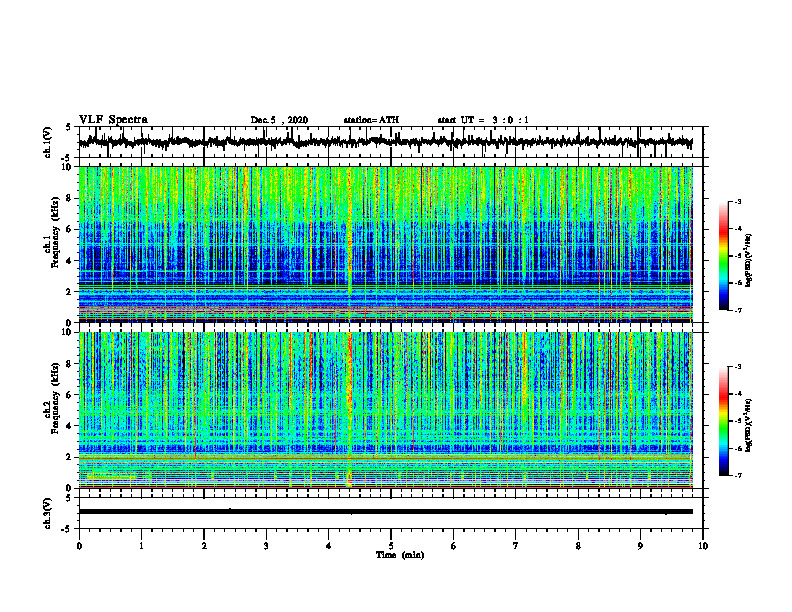Click the ch.1 color bar log(PSD) label

[749, 261]
